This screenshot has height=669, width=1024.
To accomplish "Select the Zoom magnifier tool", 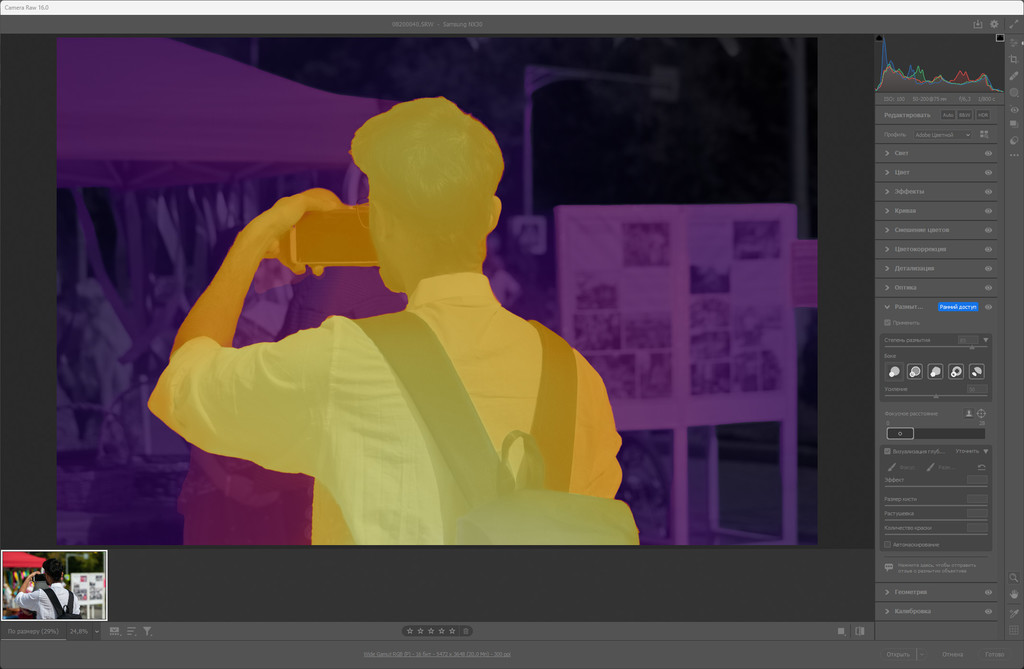I will pyautogui.click(x=1014, y=577).
